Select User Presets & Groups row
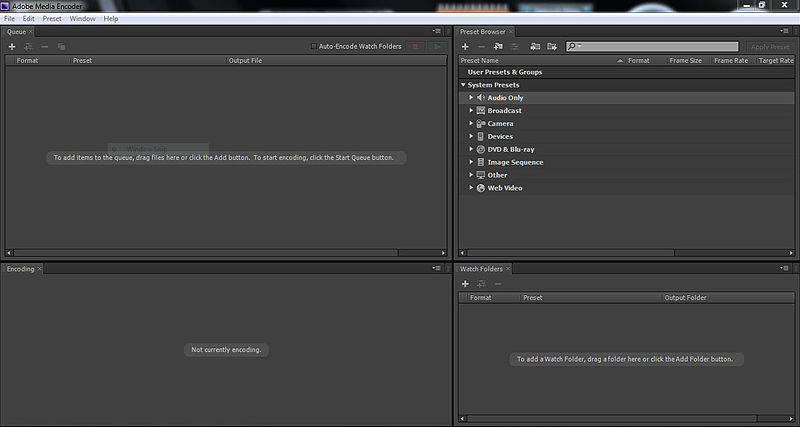This screenshot has height=427, width=800. click(627, 72)
